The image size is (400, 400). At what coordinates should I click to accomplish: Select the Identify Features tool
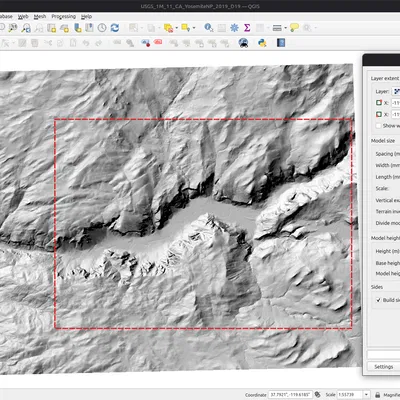[209, 28]
